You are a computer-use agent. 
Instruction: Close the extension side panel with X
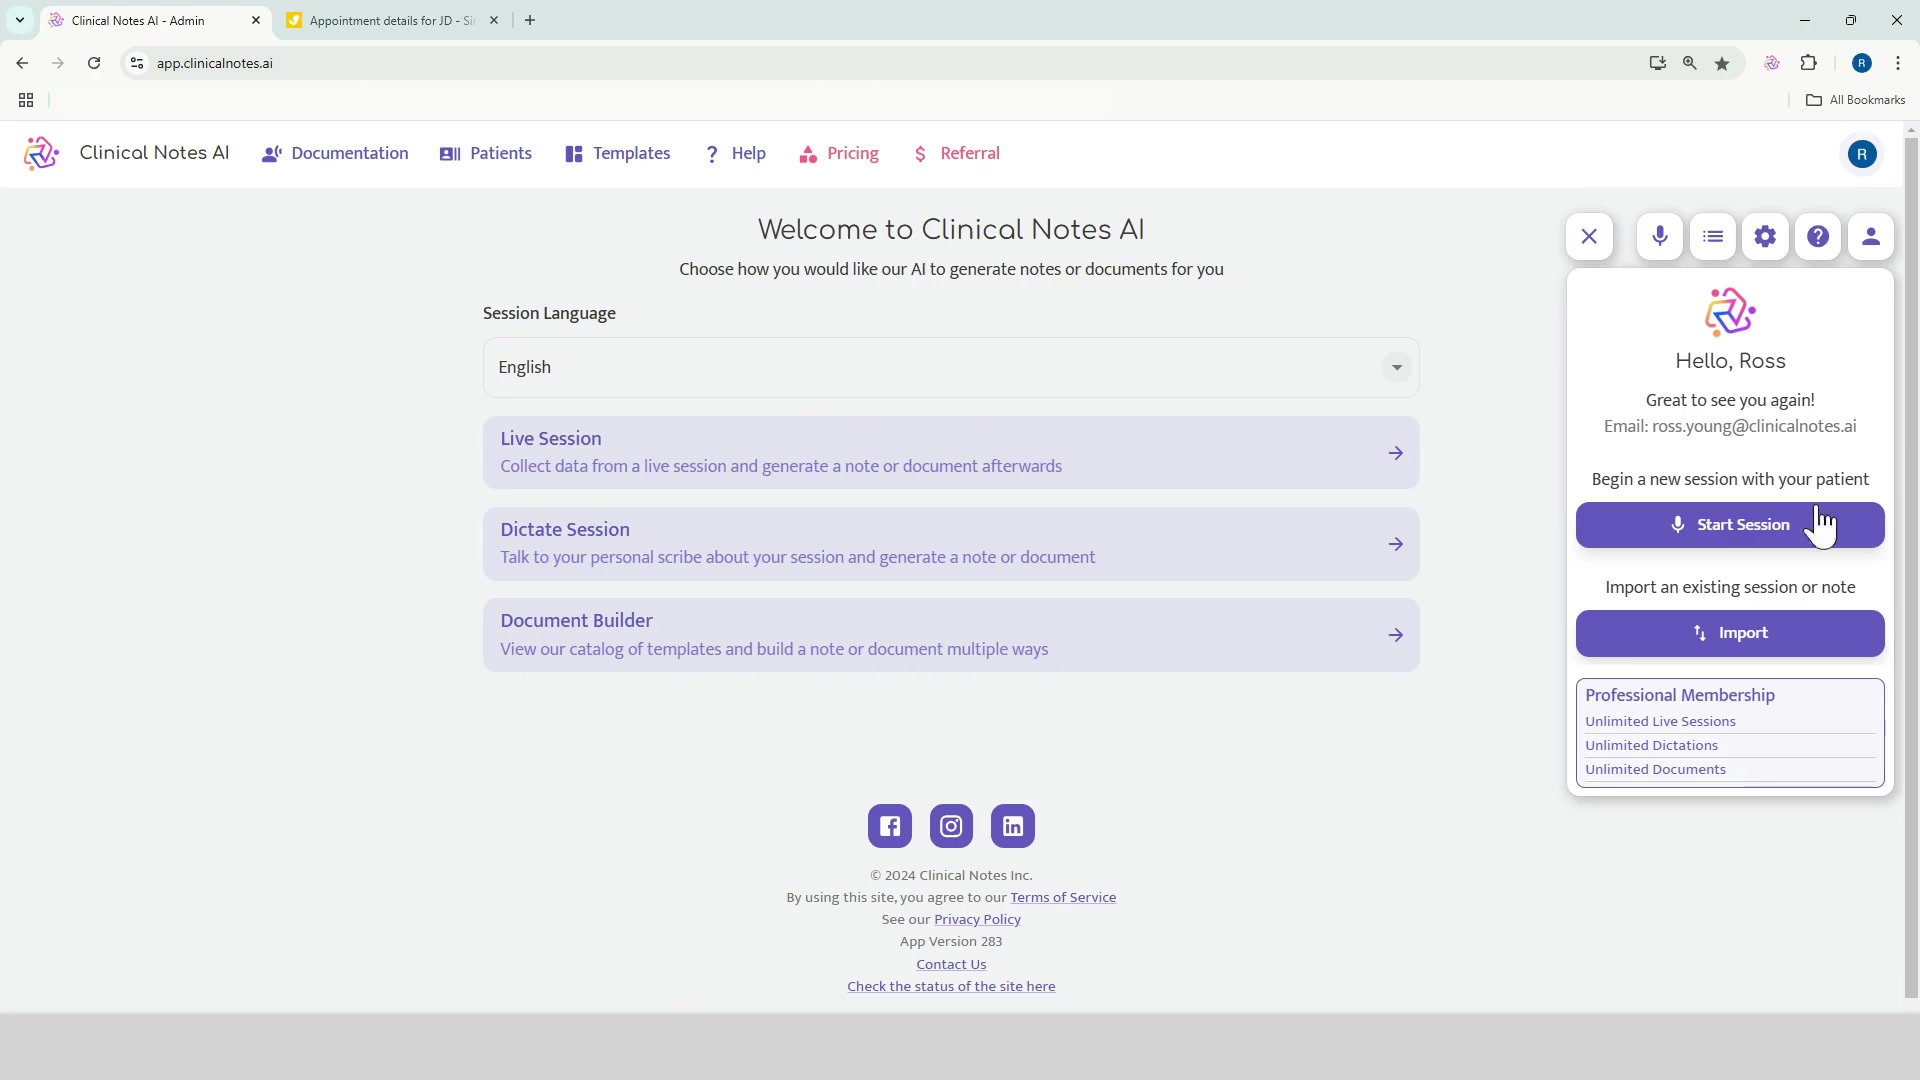point(1589,237)
